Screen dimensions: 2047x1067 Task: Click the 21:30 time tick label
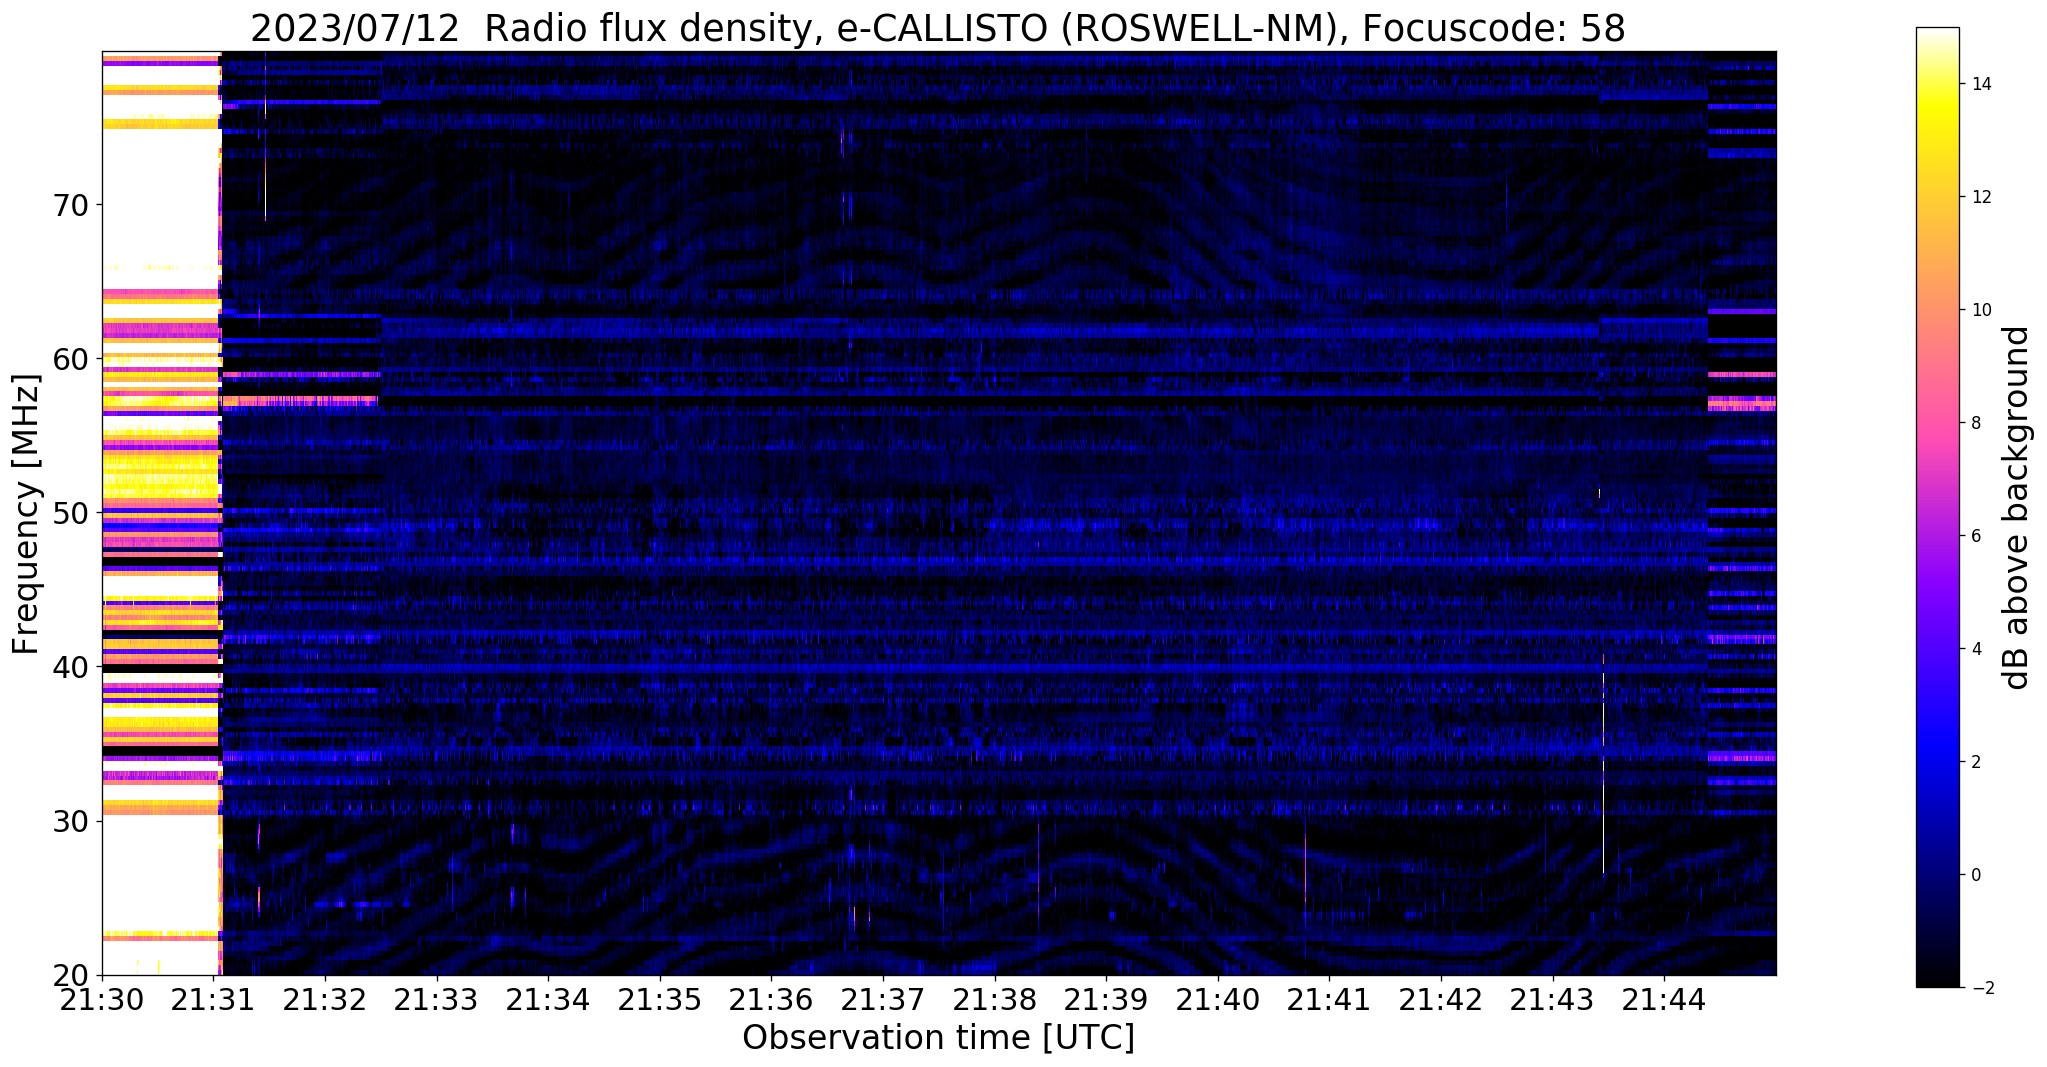coord(102,999)
